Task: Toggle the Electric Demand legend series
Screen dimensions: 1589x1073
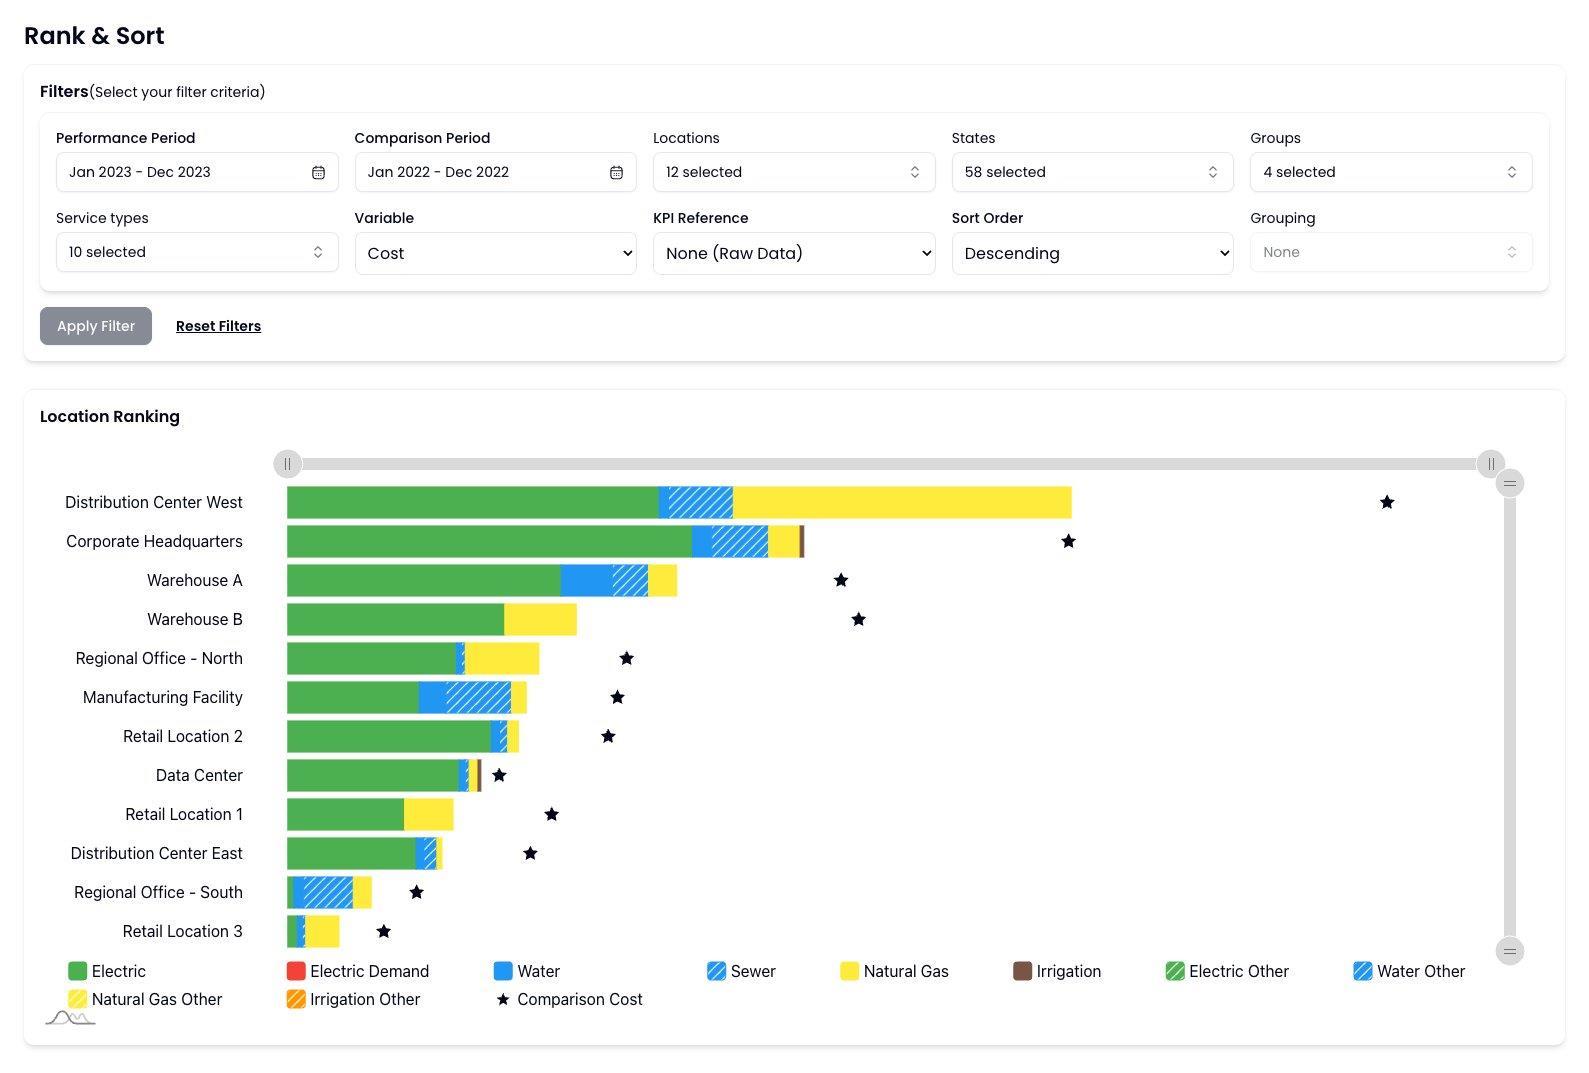Action: (357, 971)
